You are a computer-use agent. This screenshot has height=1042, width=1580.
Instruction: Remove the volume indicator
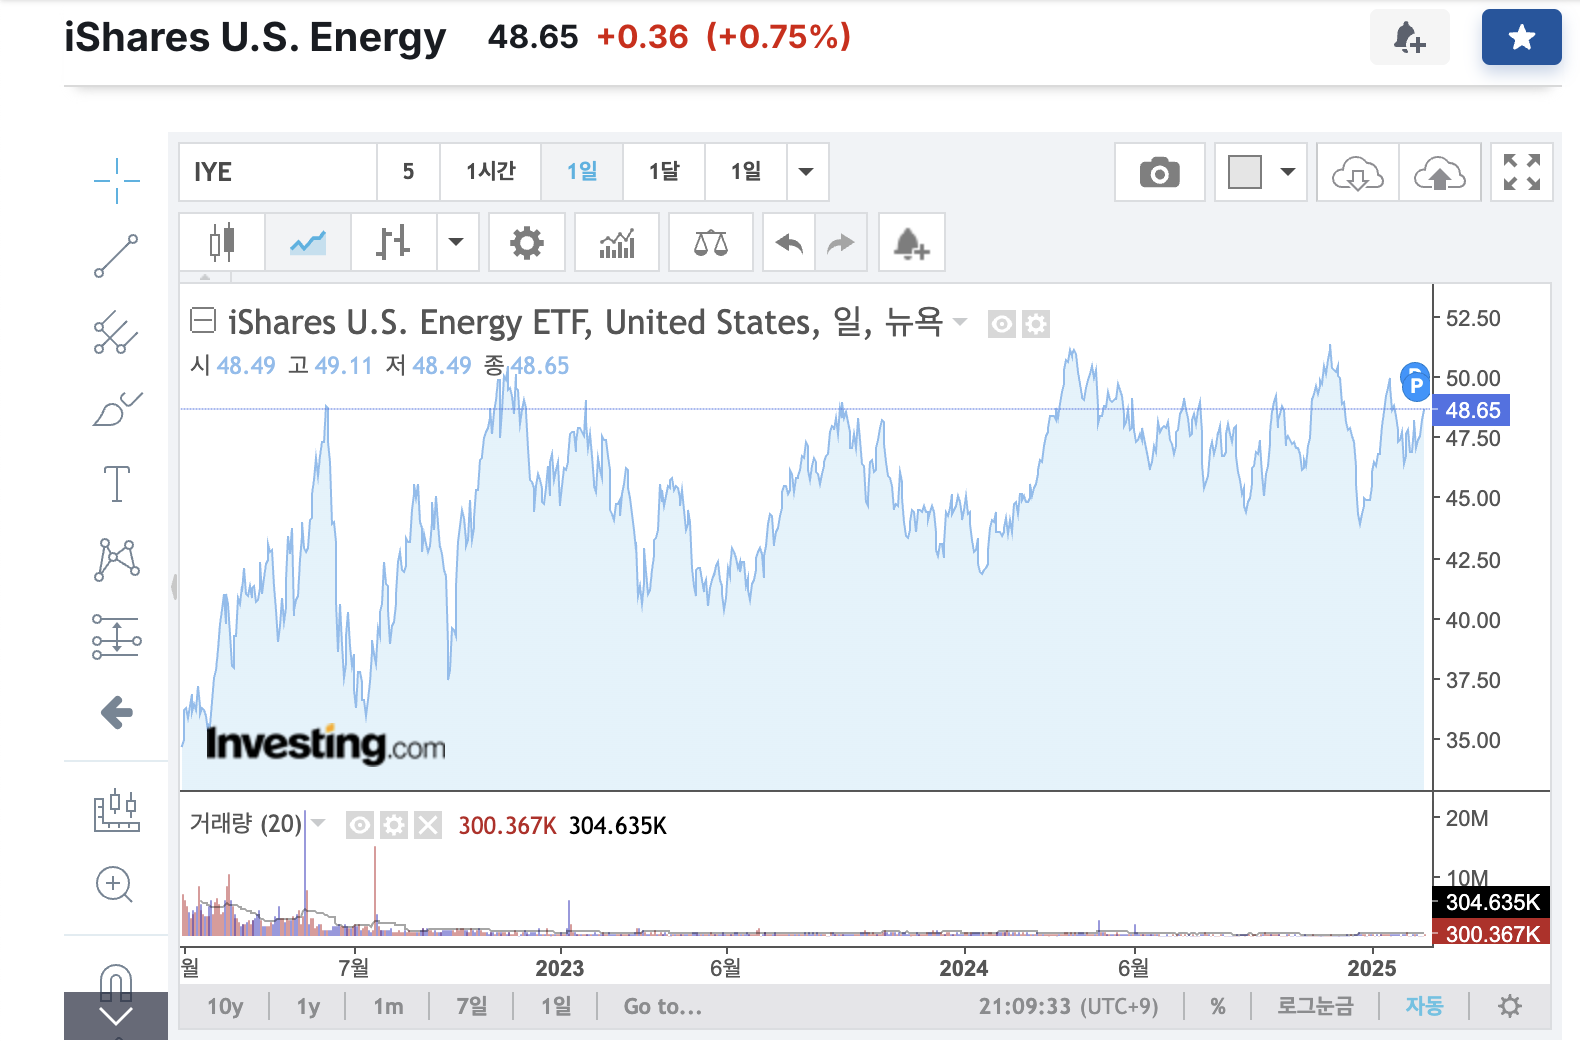(x=428, y=825)
